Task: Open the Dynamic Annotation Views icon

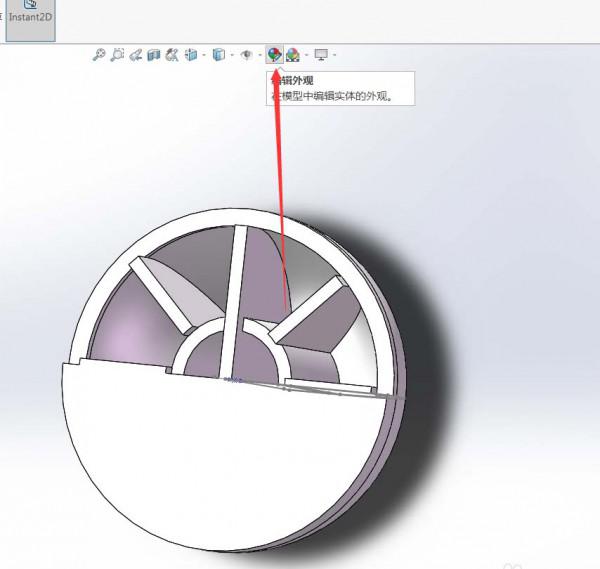Action: pyautogui.click(x=172, y=55)
